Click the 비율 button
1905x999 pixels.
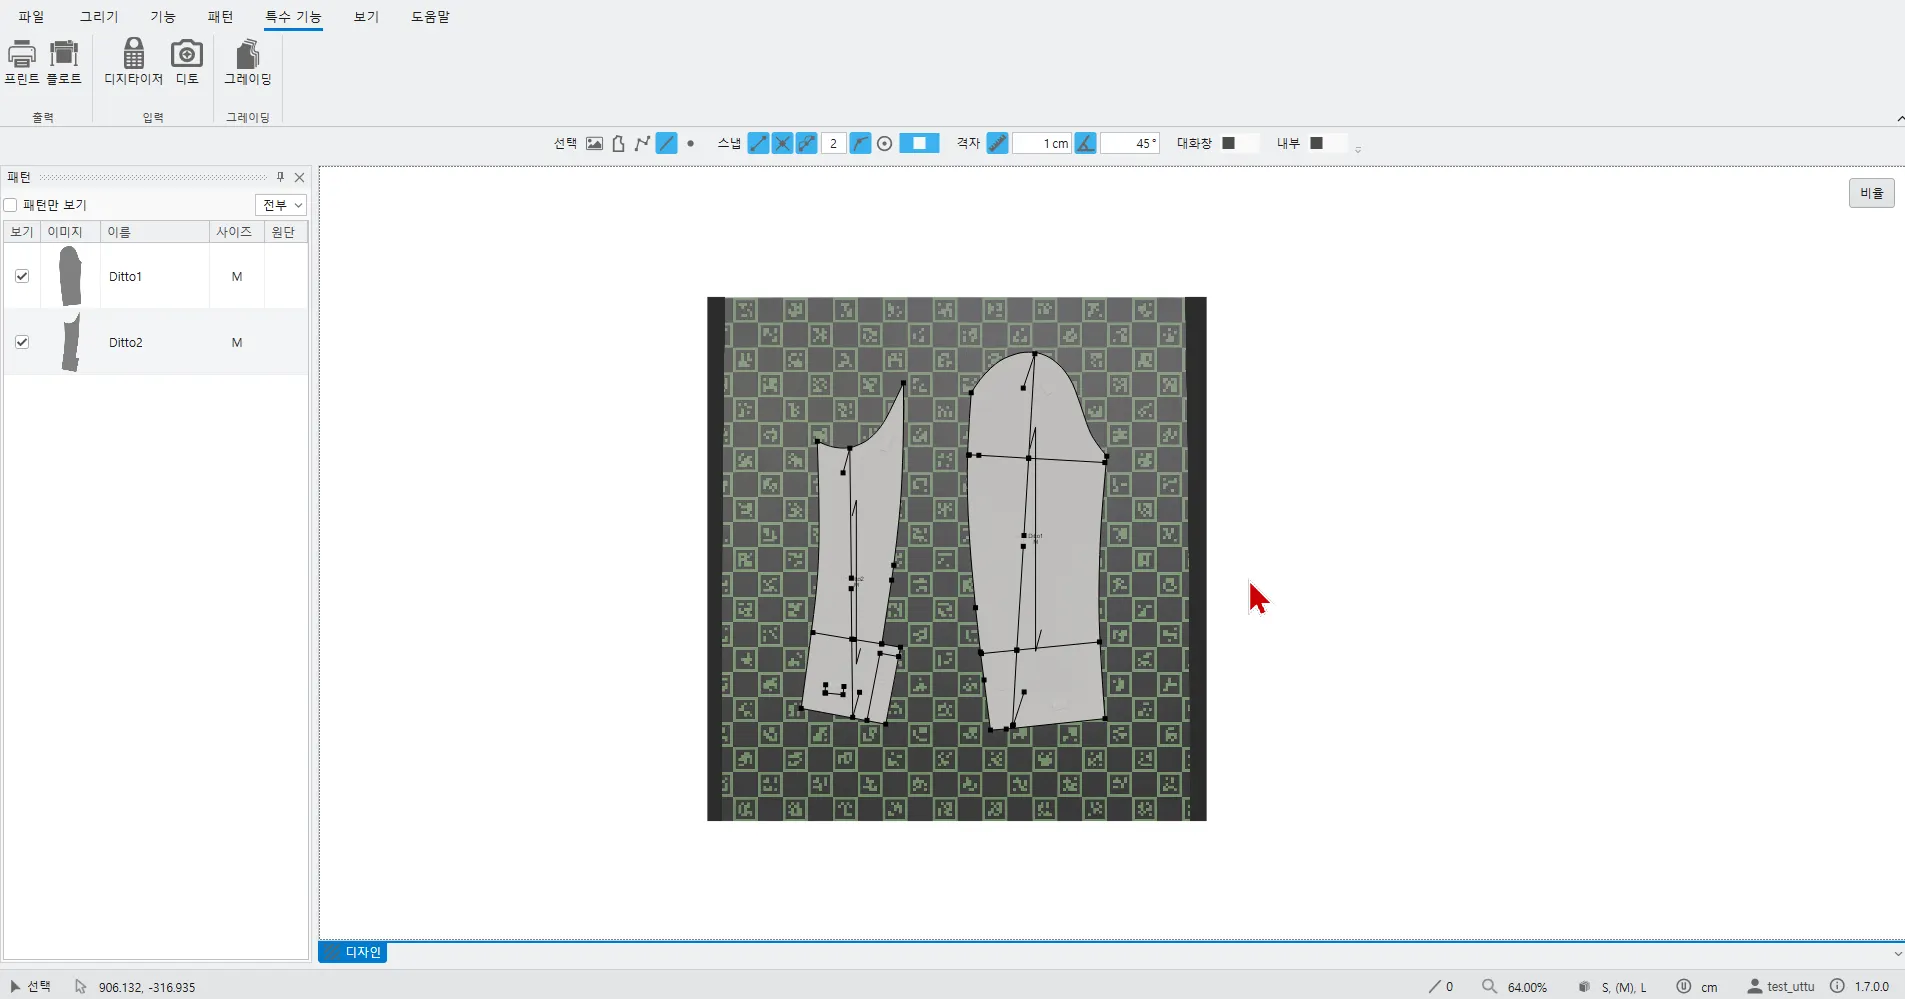pyautogui.click(x=1871, y=193)
